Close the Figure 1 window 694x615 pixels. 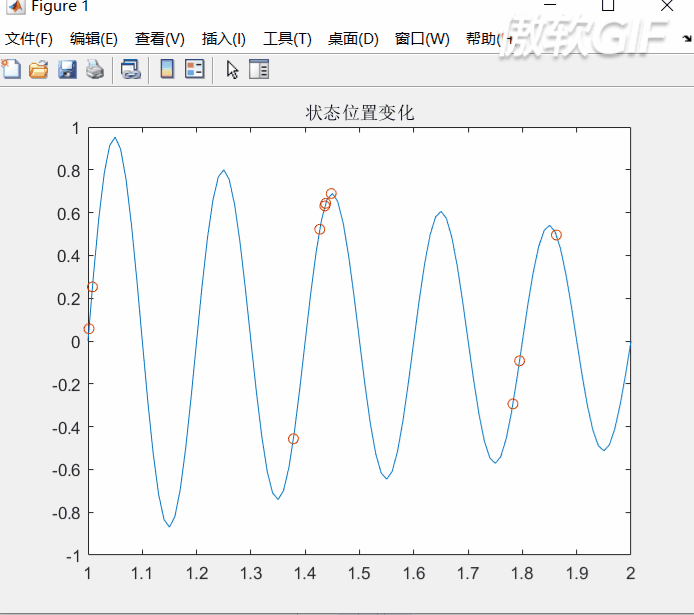pos(667,6)
